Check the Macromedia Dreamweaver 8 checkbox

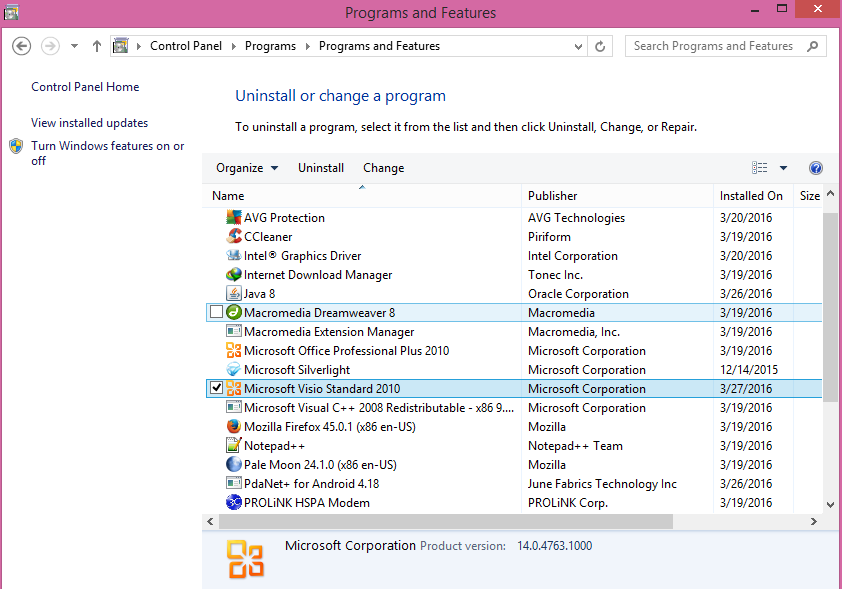[216, 312]
